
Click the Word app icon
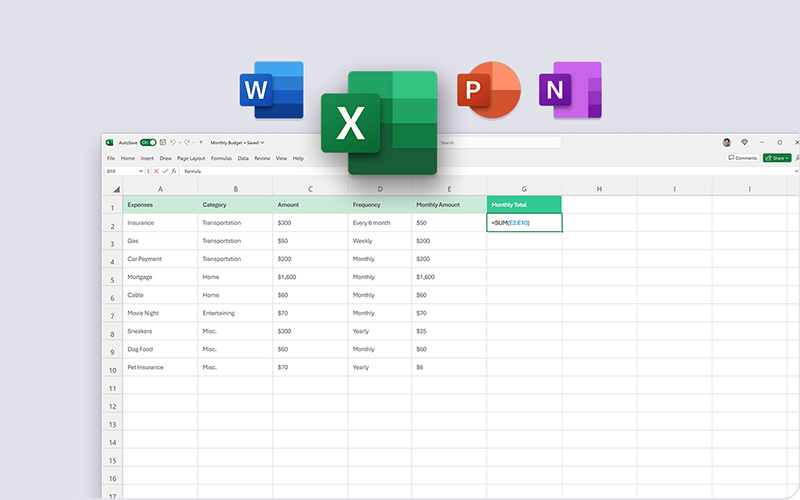pyautogui.click(x=271, y=91)
